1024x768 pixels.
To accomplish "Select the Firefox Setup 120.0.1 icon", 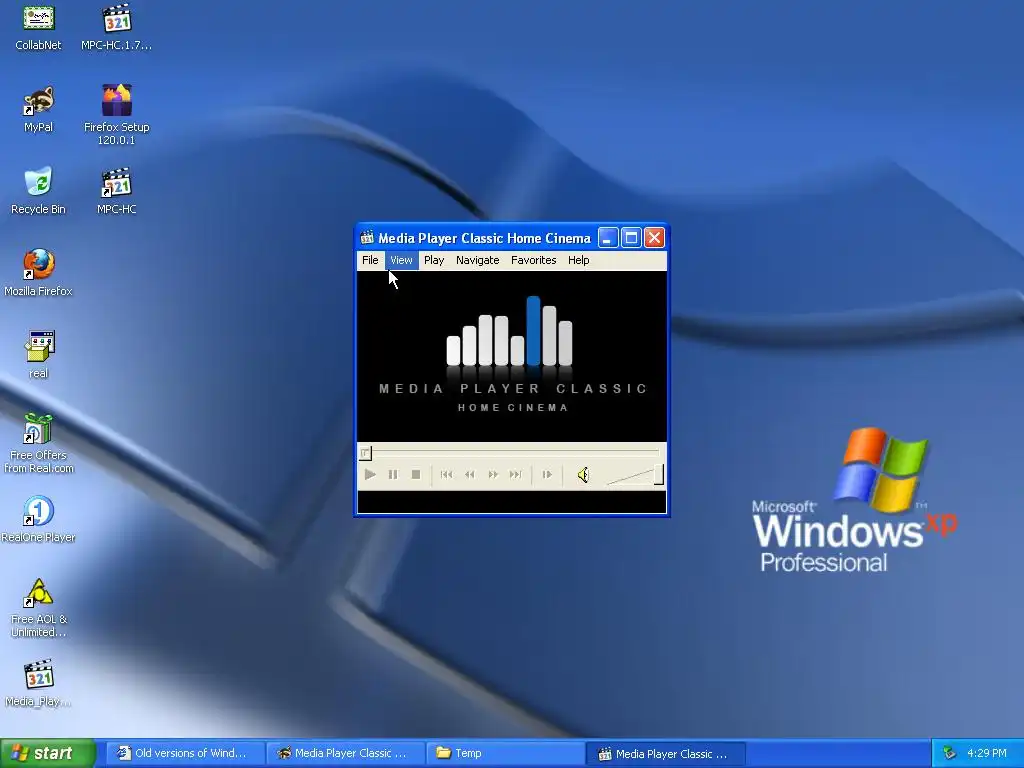I will pyautogui.click(x=116, y=115).
